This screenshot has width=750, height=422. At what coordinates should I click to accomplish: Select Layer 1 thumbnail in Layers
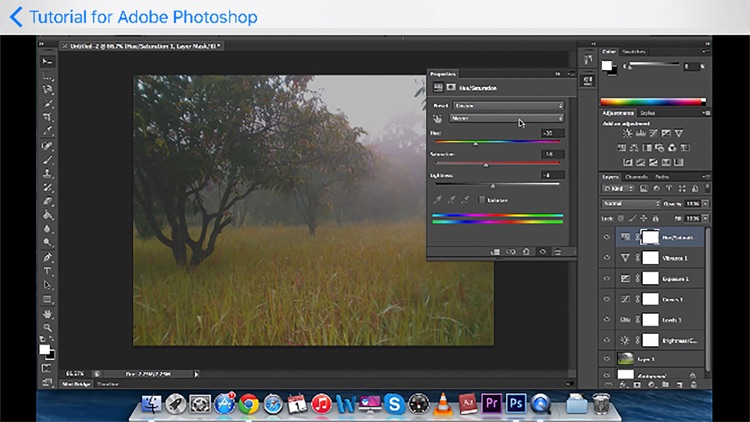tap(625, 358)
